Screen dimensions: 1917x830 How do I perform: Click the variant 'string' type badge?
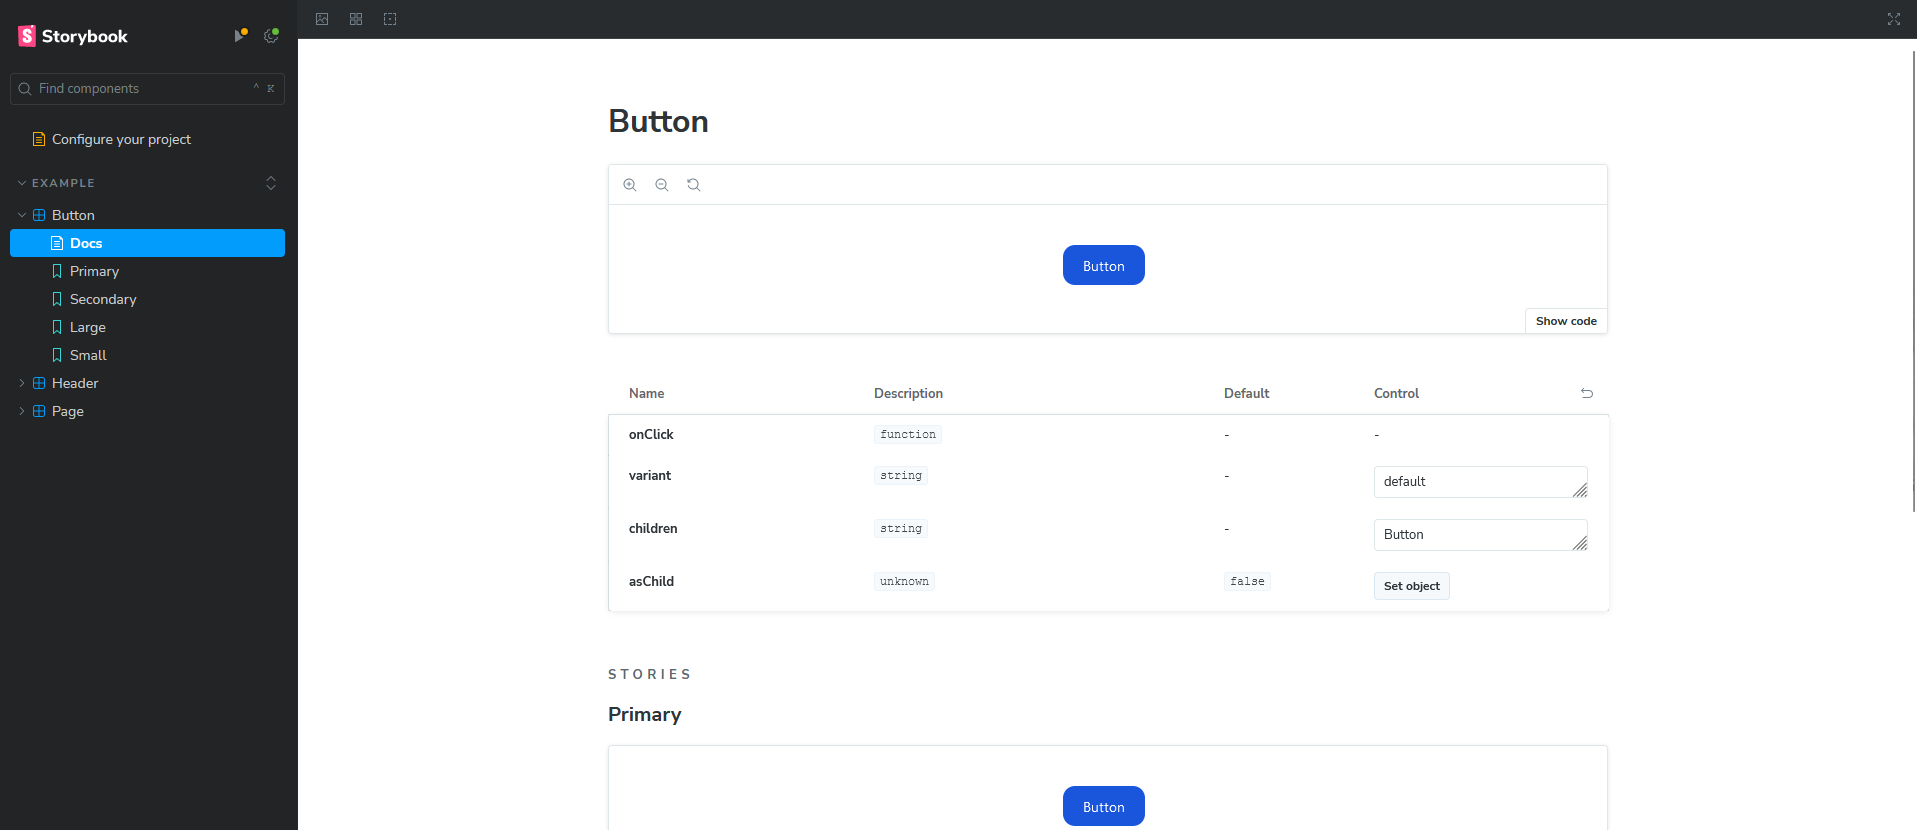pos(901,475)
